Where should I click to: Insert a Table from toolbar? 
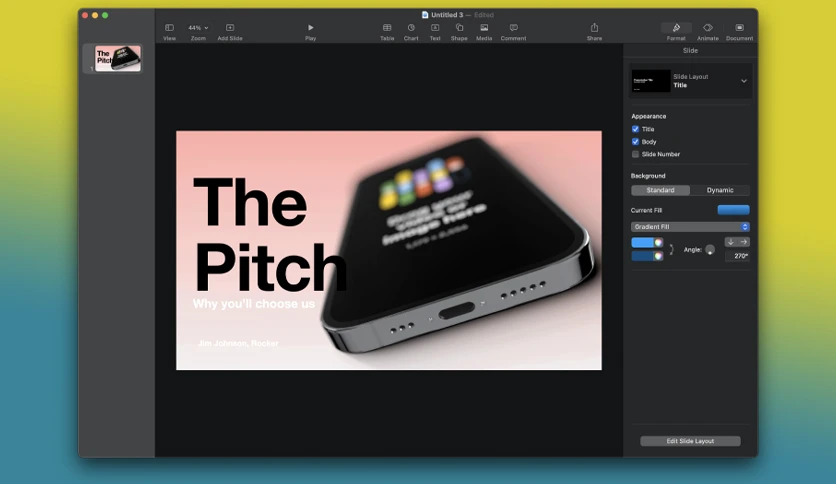387,28
